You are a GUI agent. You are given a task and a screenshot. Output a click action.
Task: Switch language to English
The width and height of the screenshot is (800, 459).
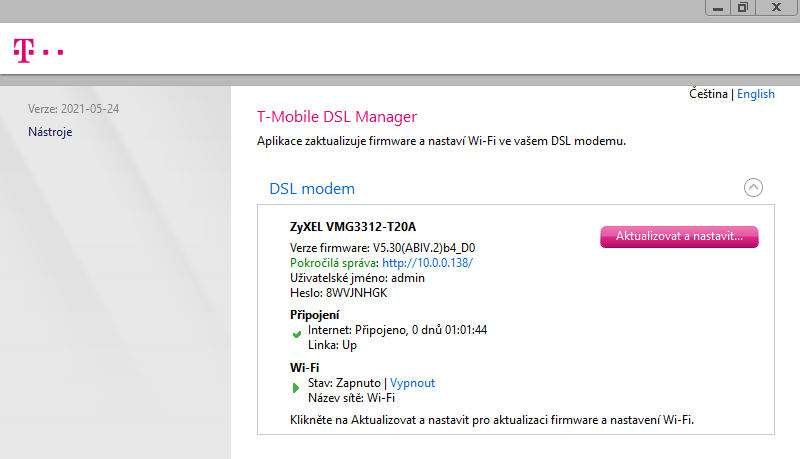[x=756, y=94]
